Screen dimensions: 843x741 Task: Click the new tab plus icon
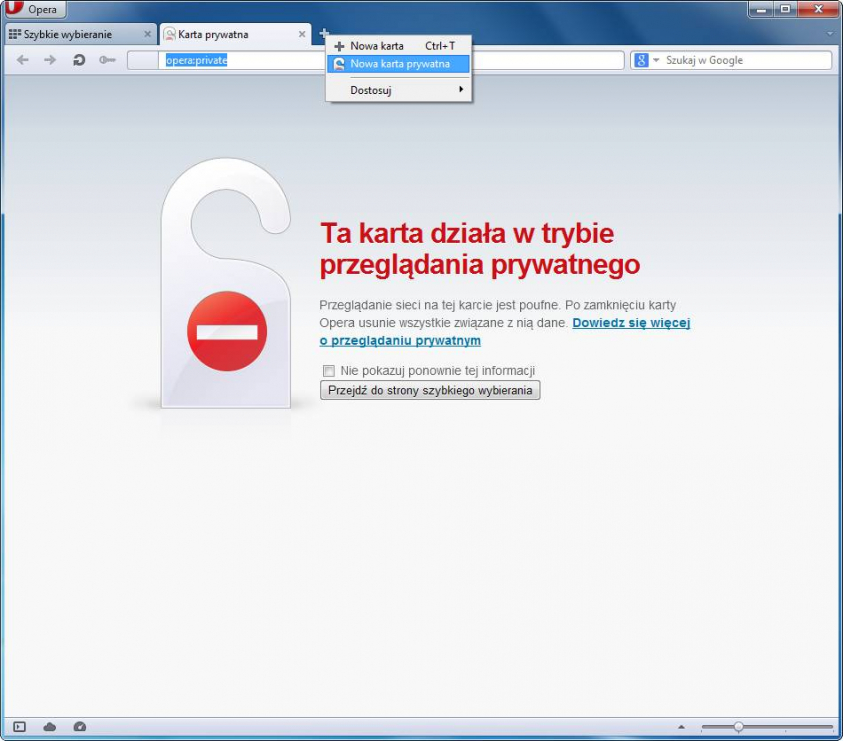[323, 34]
